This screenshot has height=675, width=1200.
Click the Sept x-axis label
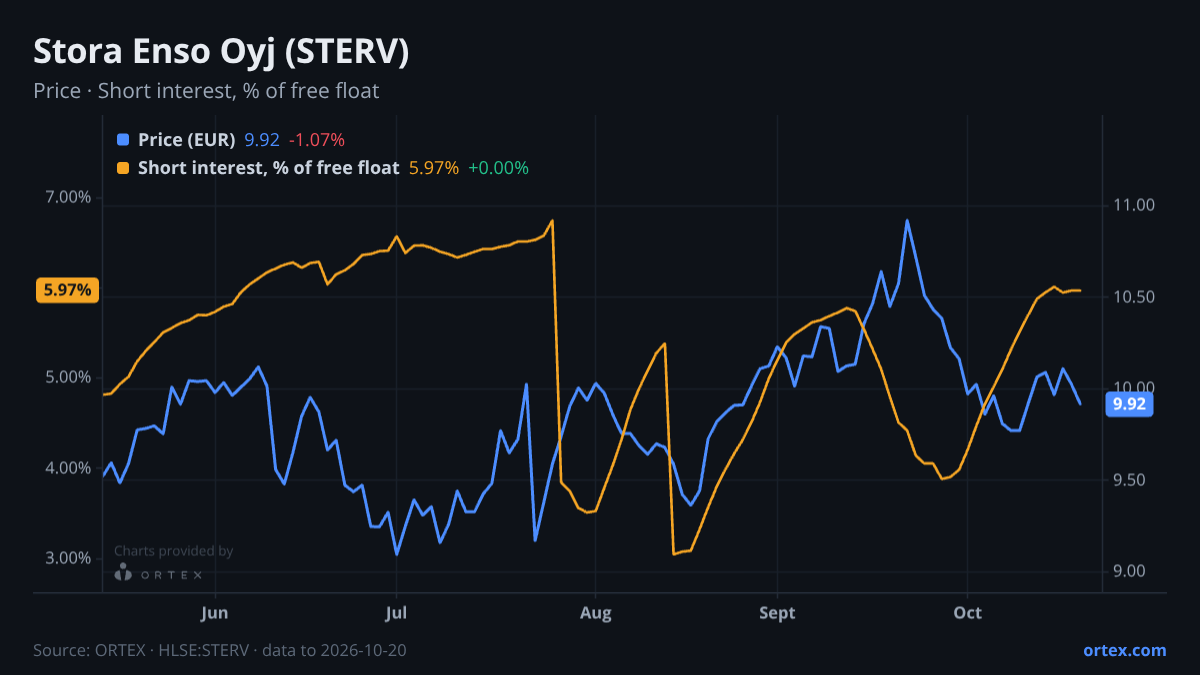(777, 612)
